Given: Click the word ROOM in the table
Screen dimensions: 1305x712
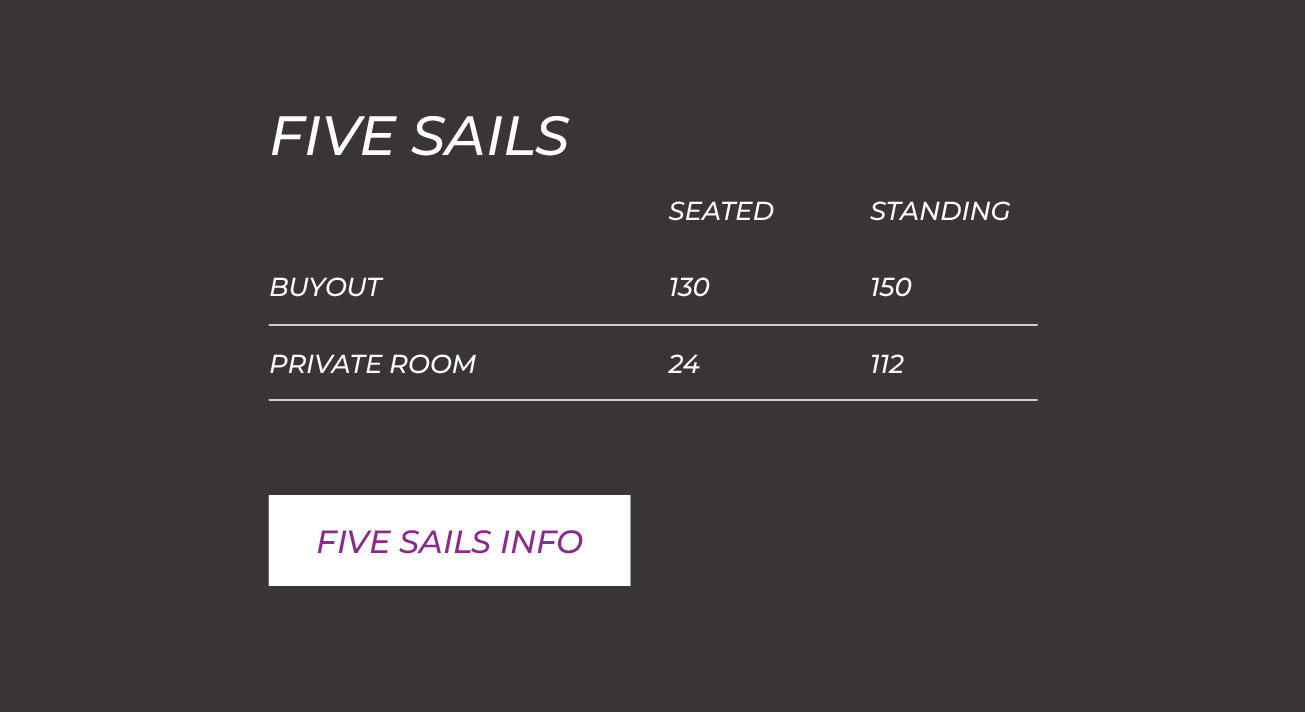Looking at the screenshot, I should coord(432,364).
